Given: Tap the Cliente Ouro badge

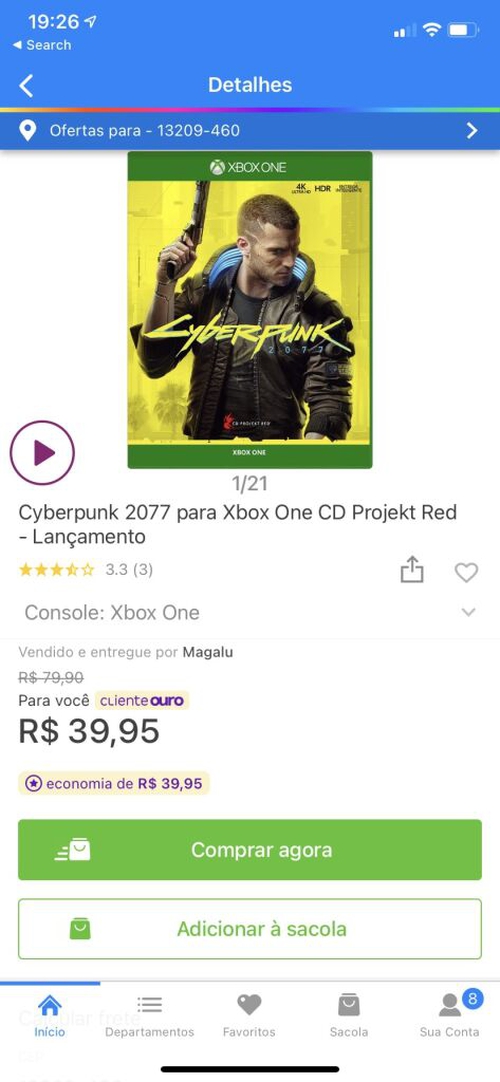Looking at the screenshot, I should (x=141, y=700).
